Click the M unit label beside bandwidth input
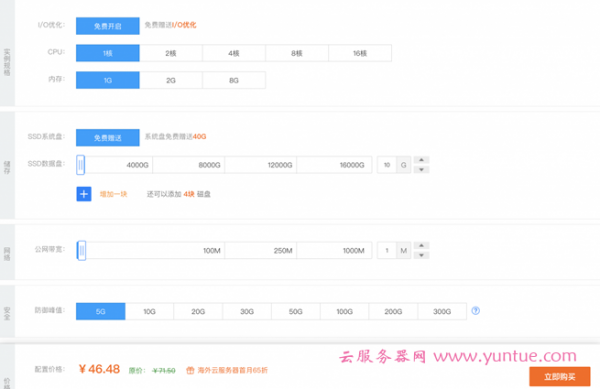This screenshot has width=600, height=389. (x=403, y=251)
